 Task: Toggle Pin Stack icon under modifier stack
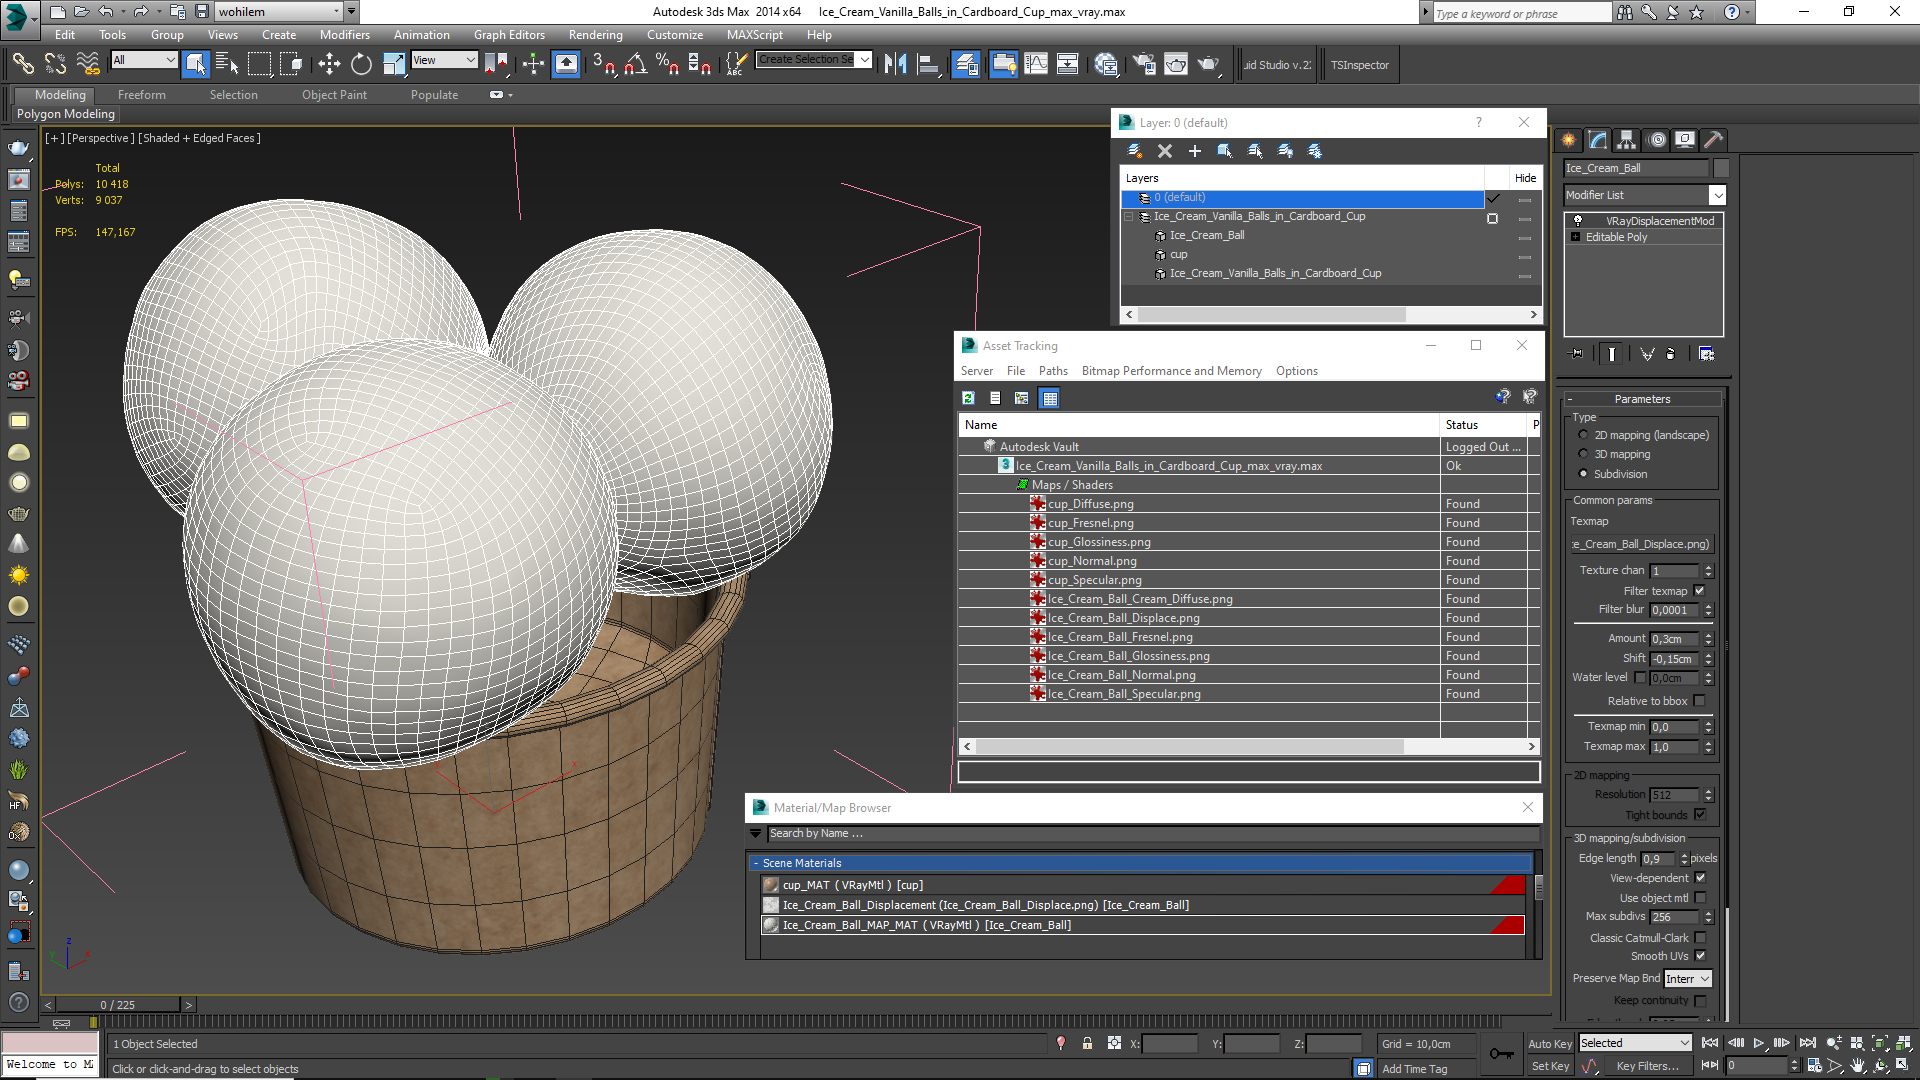[x=1577, y=354]
